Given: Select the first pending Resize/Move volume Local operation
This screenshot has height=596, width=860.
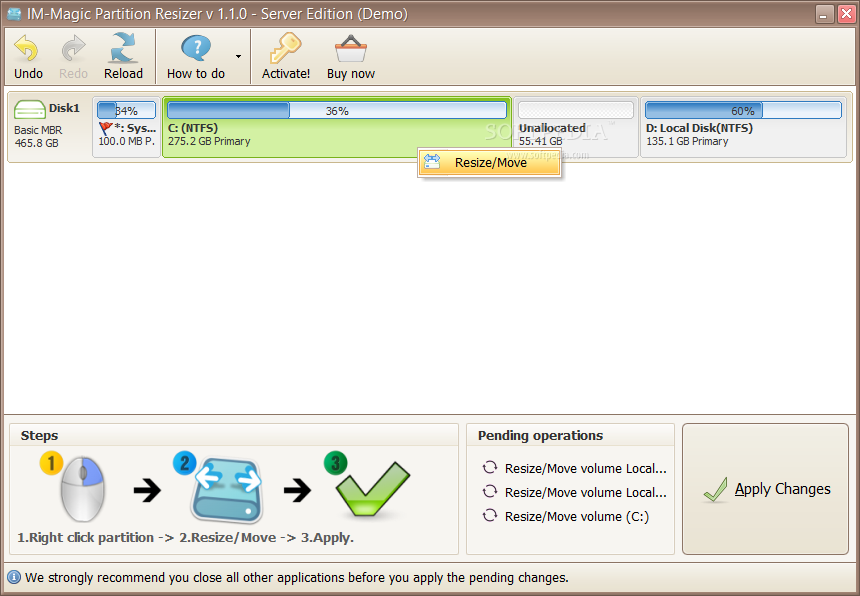Looking at the screenshot, I should 585,468.
